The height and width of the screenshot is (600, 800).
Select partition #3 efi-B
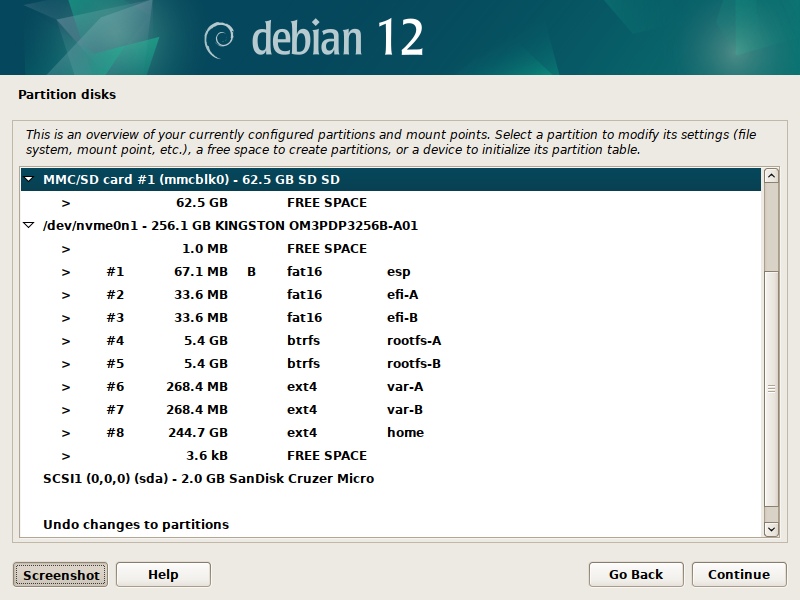pyautogui.click(x=391, y=317)
